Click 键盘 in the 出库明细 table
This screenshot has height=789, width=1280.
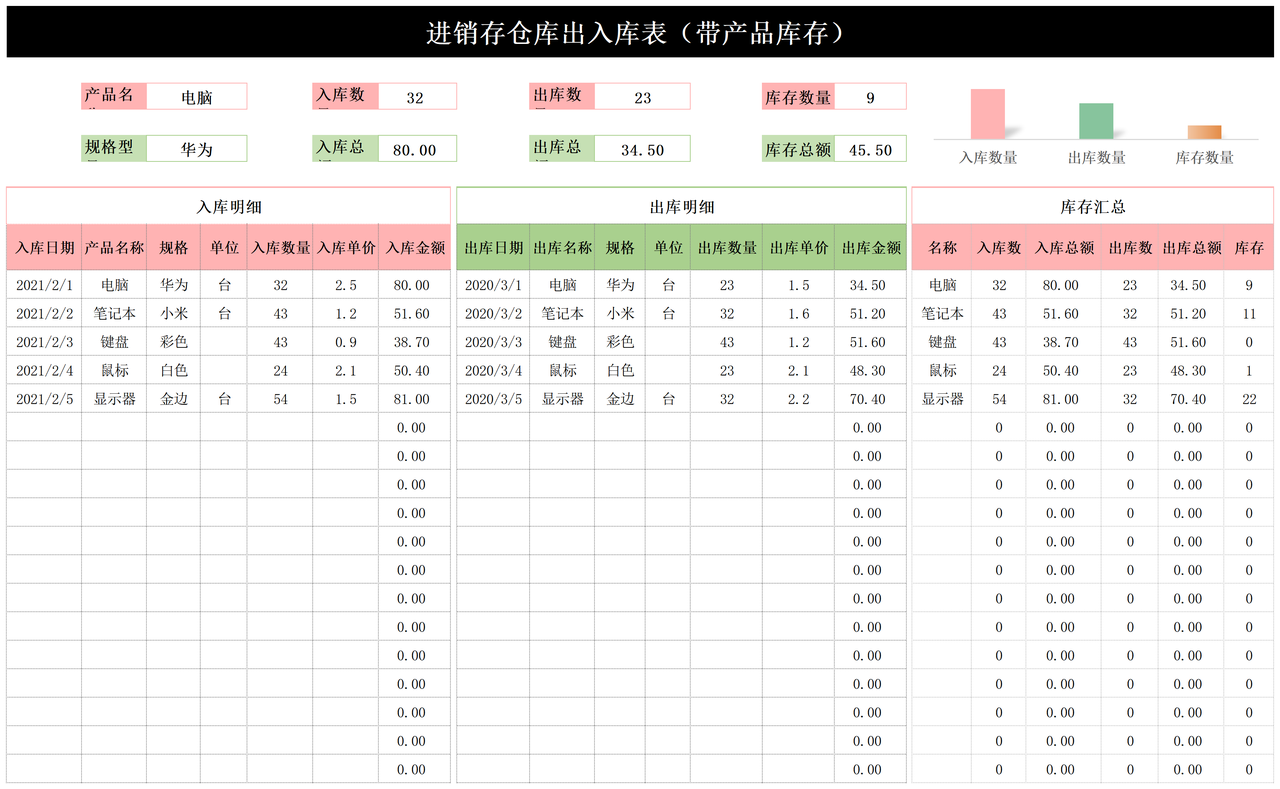coord(562,342)
